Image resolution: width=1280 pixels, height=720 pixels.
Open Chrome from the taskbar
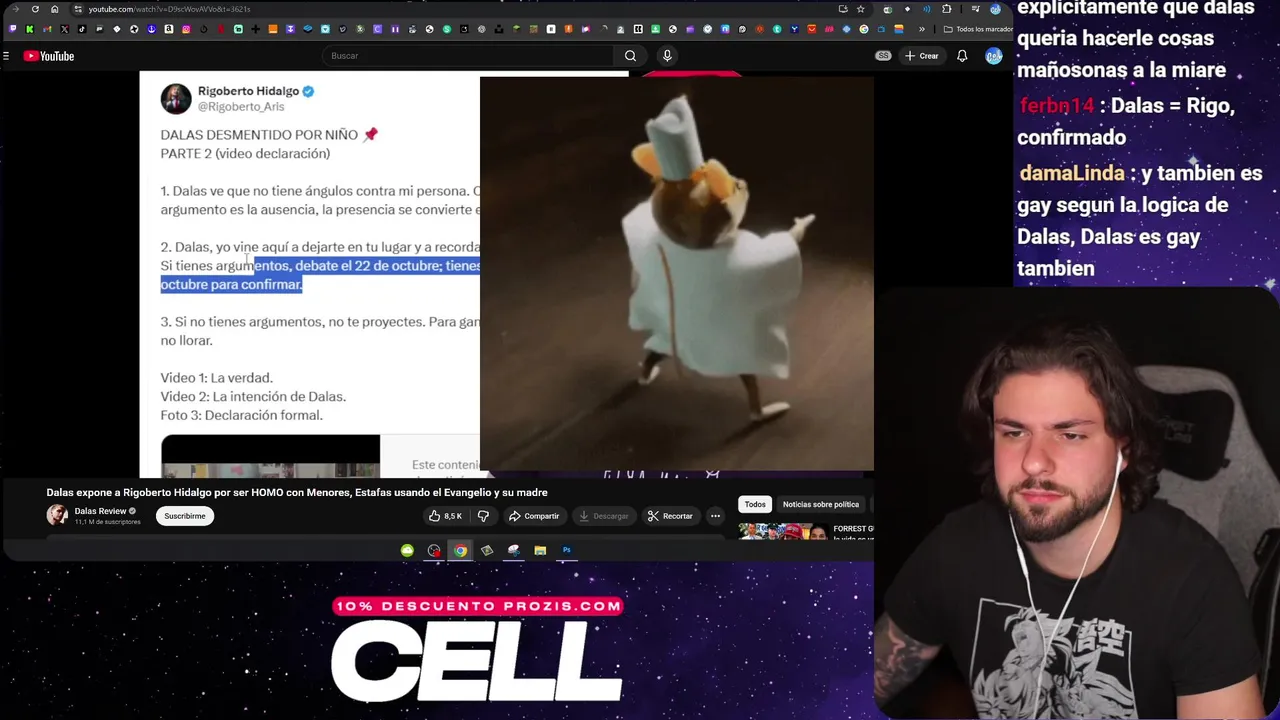460,550
